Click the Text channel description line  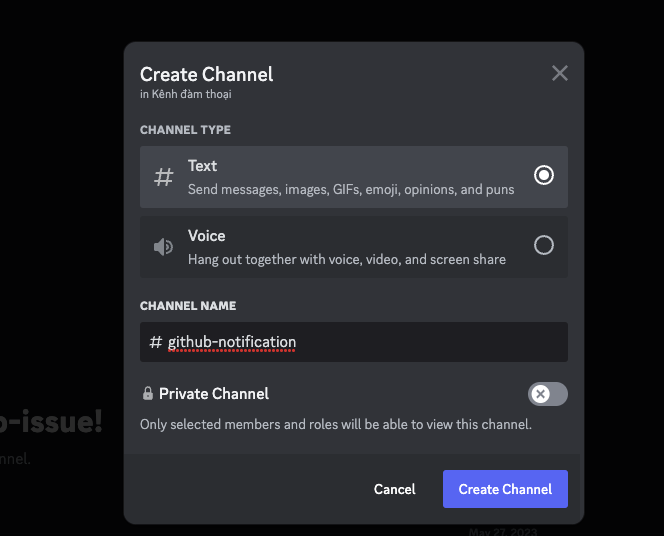351,189
